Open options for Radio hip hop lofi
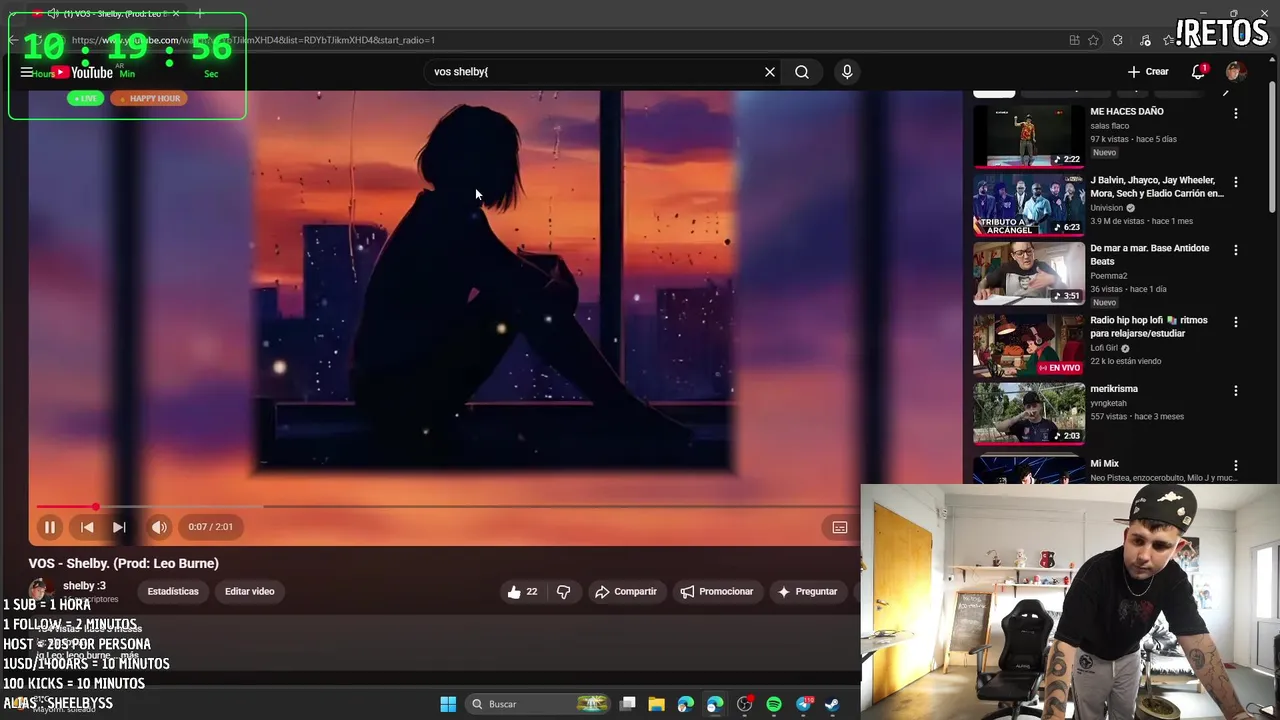Viewport: 1280px width, 720px height. tap(1236, 323)
